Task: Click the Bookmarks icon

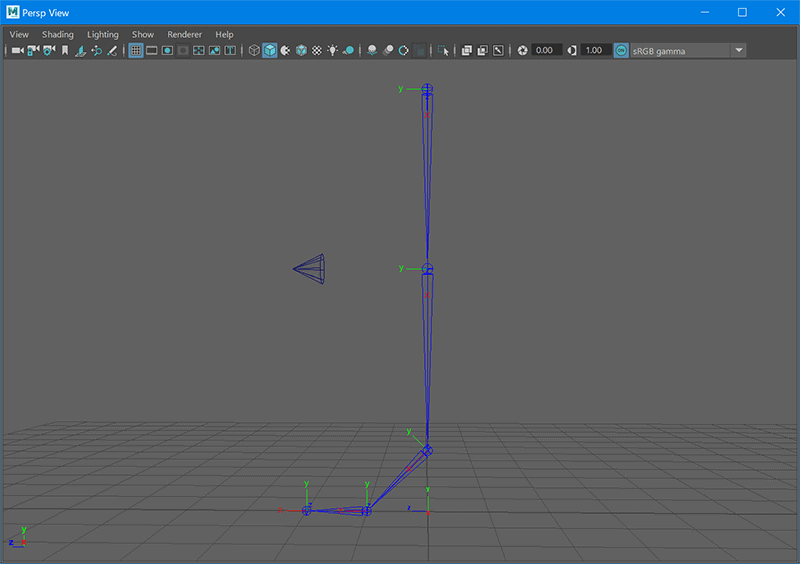Action: coord(65,51)
